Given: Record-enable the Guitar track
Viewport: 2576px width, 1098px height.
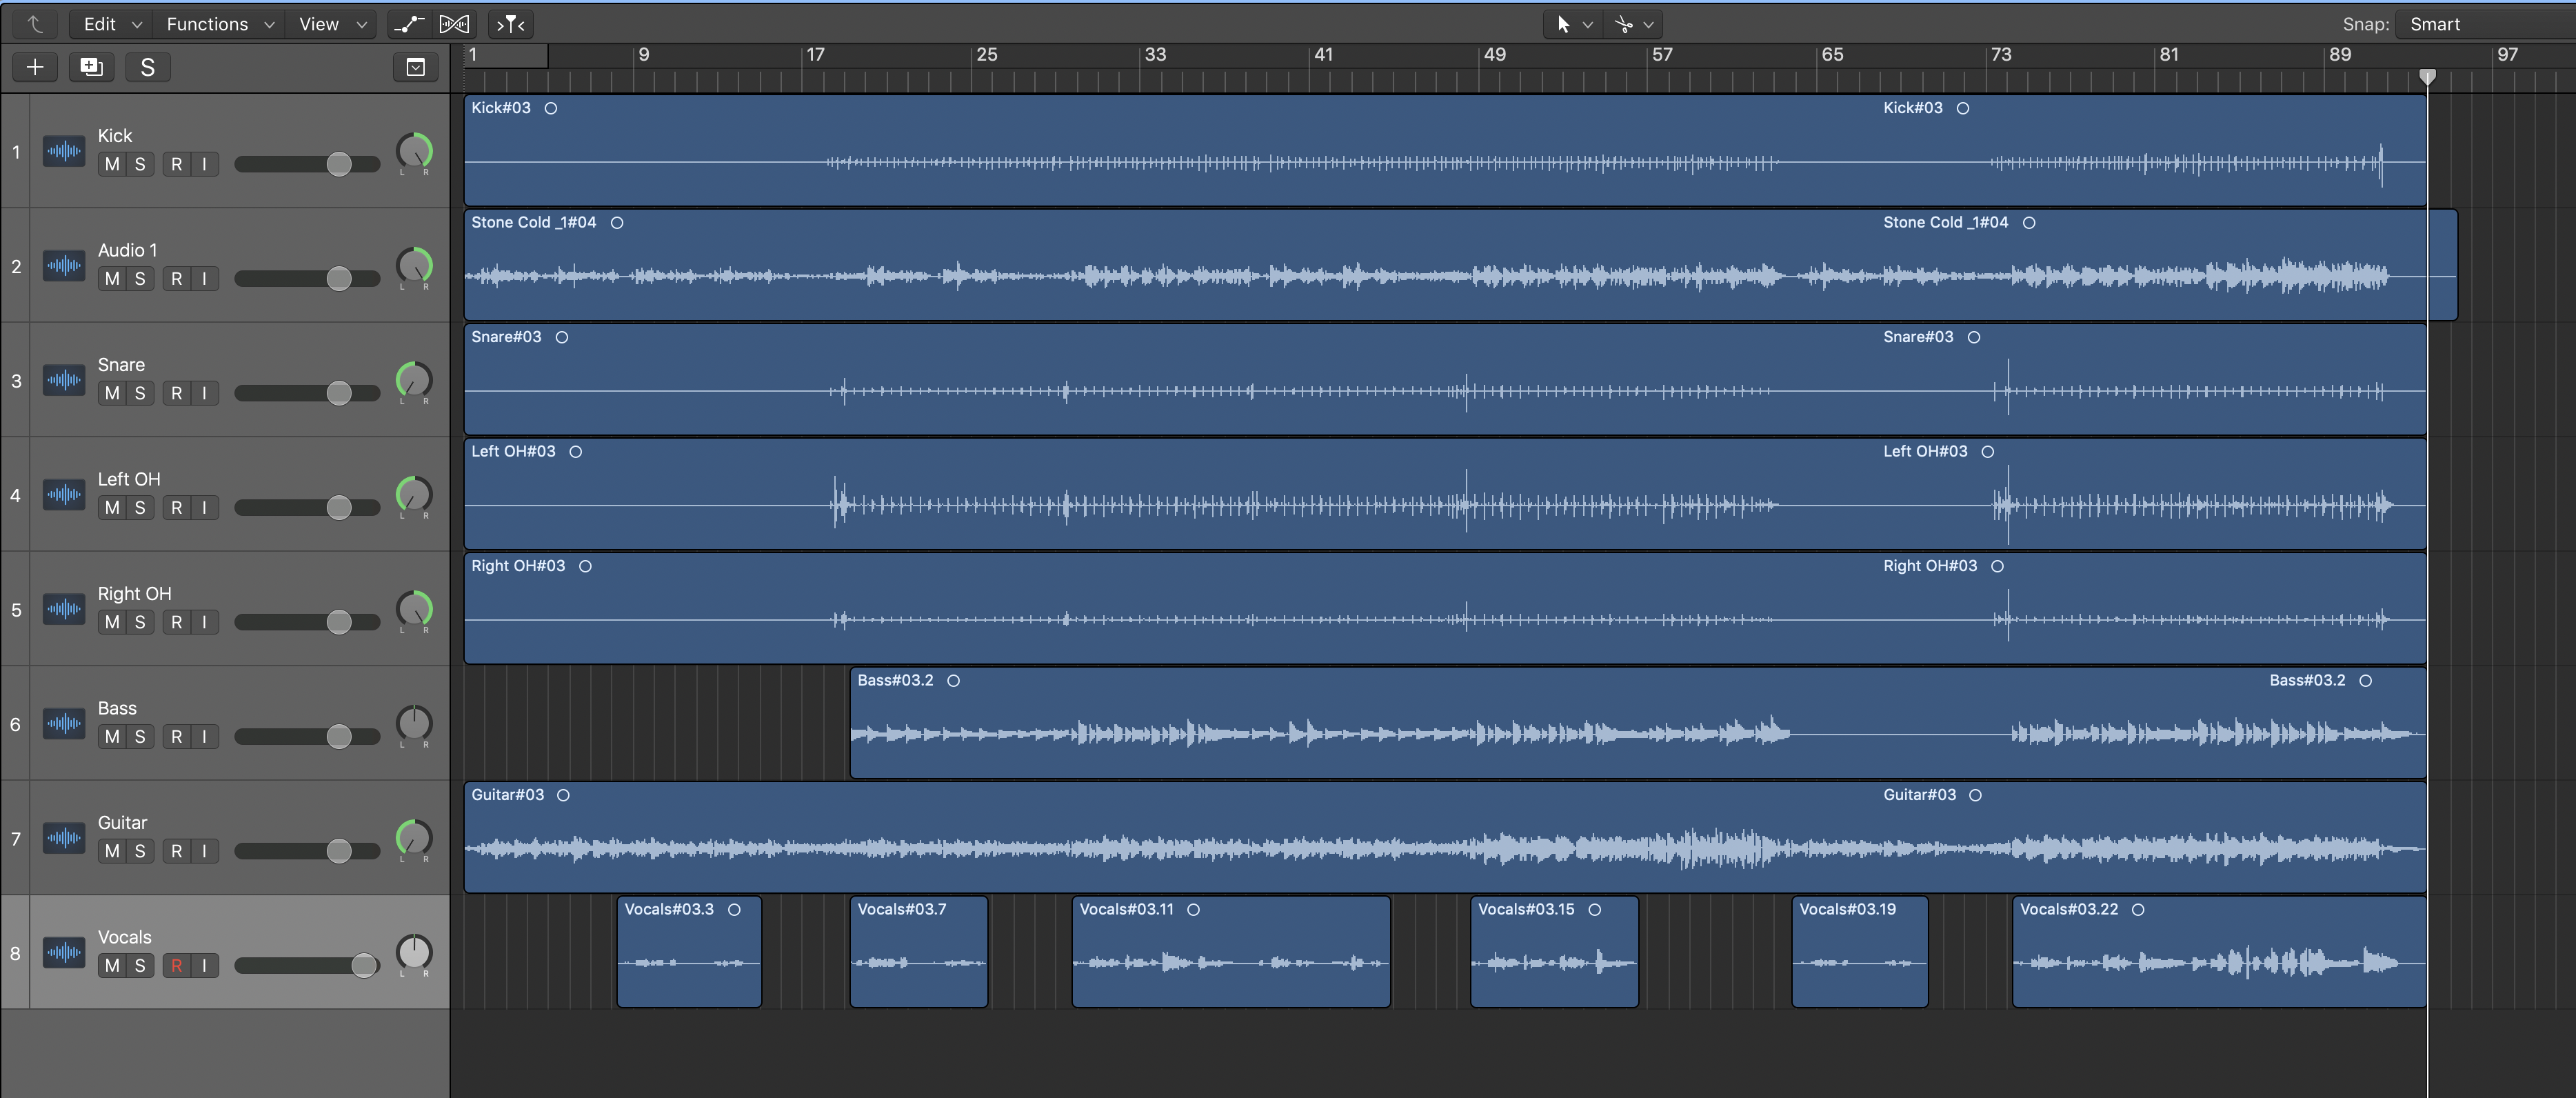Looking at the screenshot, I should click(x=177, y=851).
